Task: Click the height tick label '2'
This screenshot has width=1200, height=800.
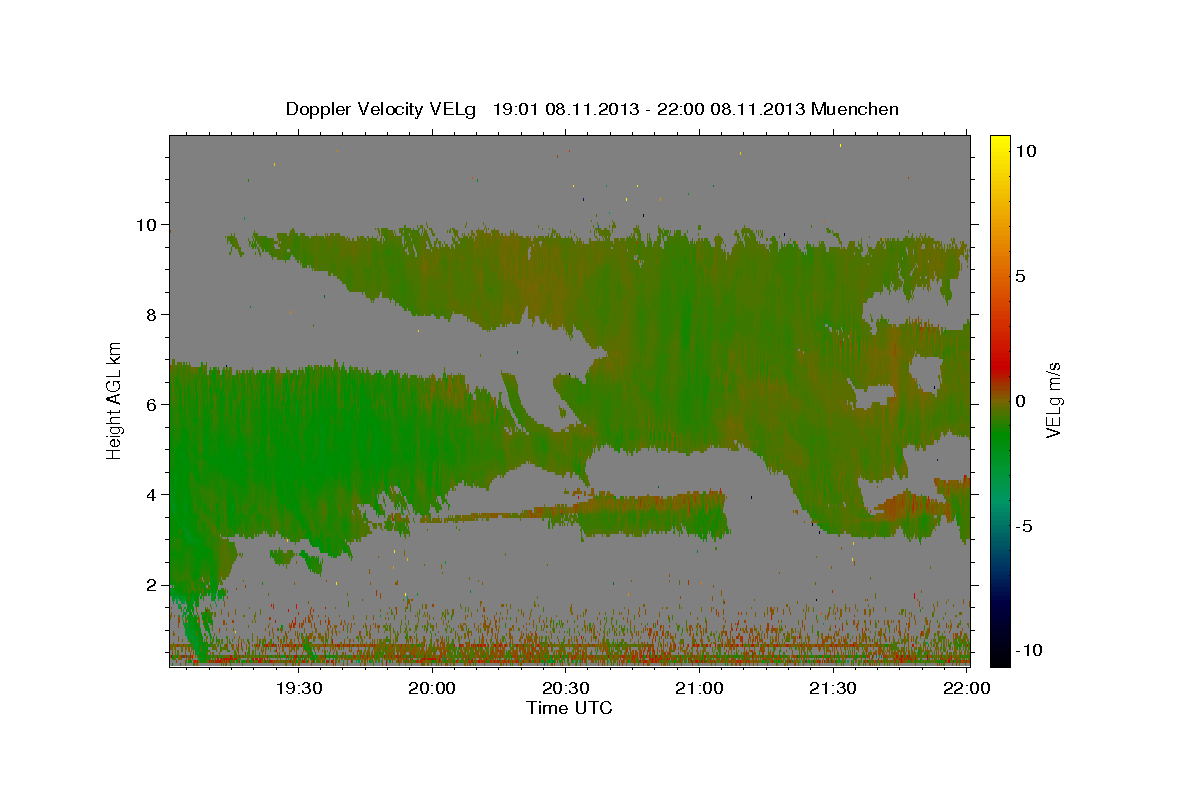Action: coord(151,584)
